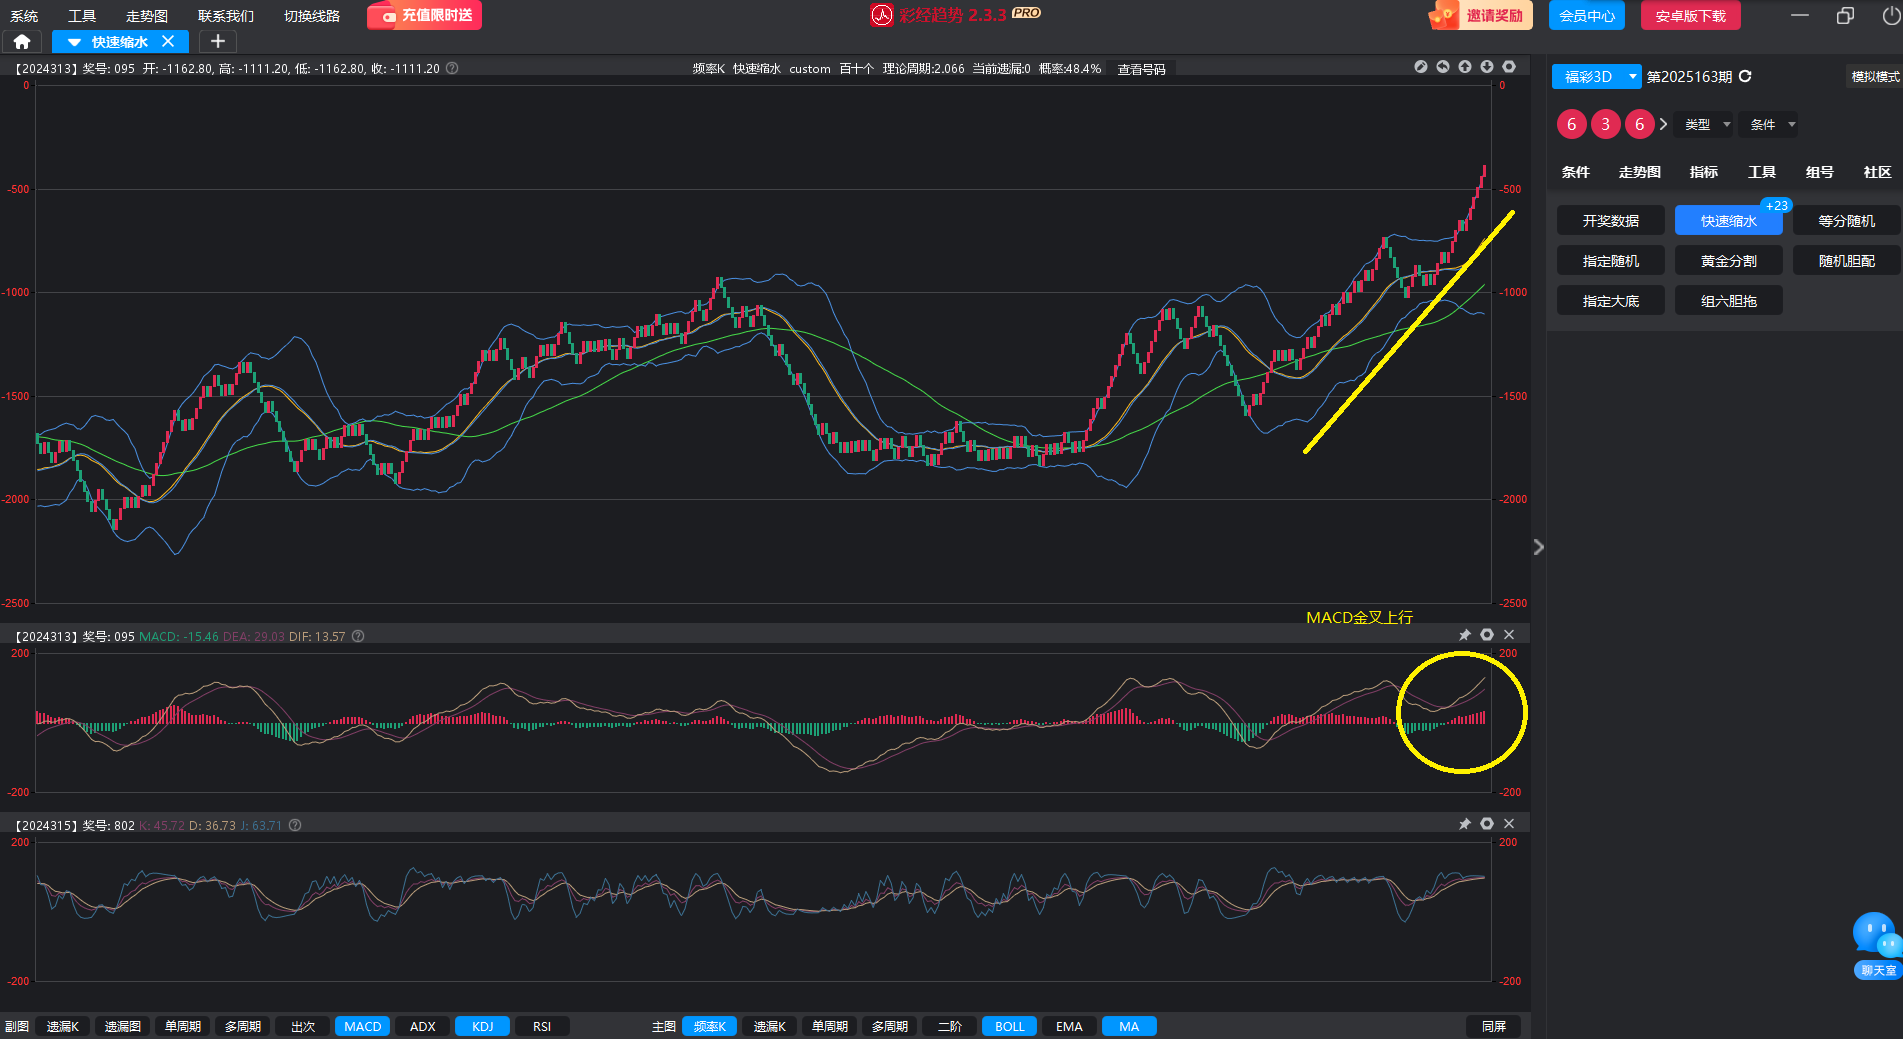Image resolution: width=1903 pixels, height=1039 pixels.
Task: Add a new tab with plus button
Action: click(218, 42)
